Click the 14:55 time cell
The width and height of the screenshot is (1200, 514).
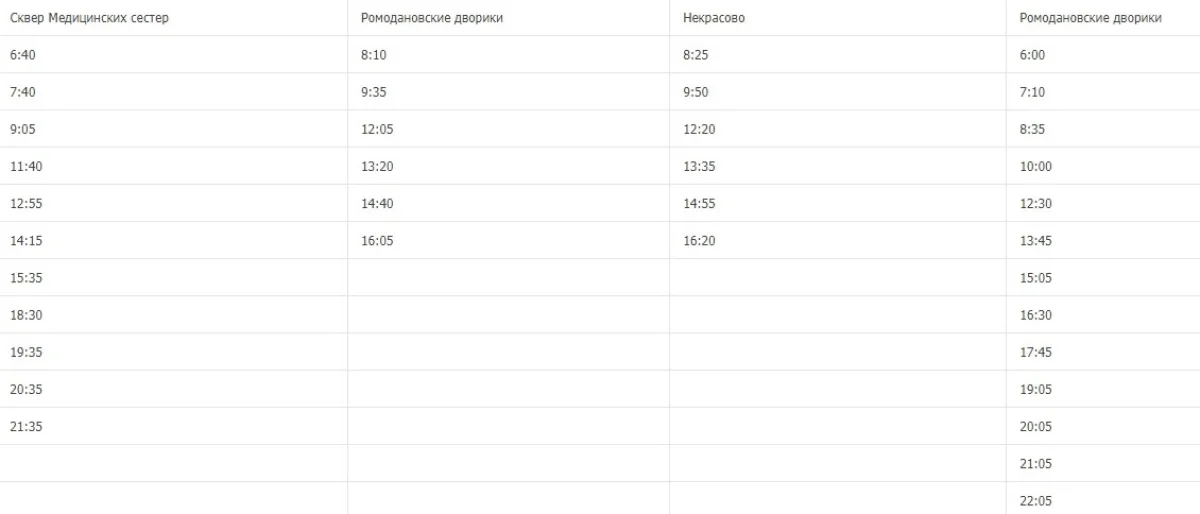699,203
